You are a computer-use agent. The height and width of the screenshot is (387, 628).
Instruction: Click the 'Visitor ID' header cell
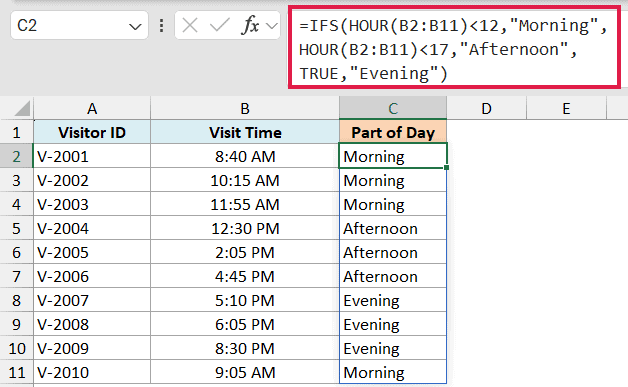pyautogui.click(x=92, y=132)
